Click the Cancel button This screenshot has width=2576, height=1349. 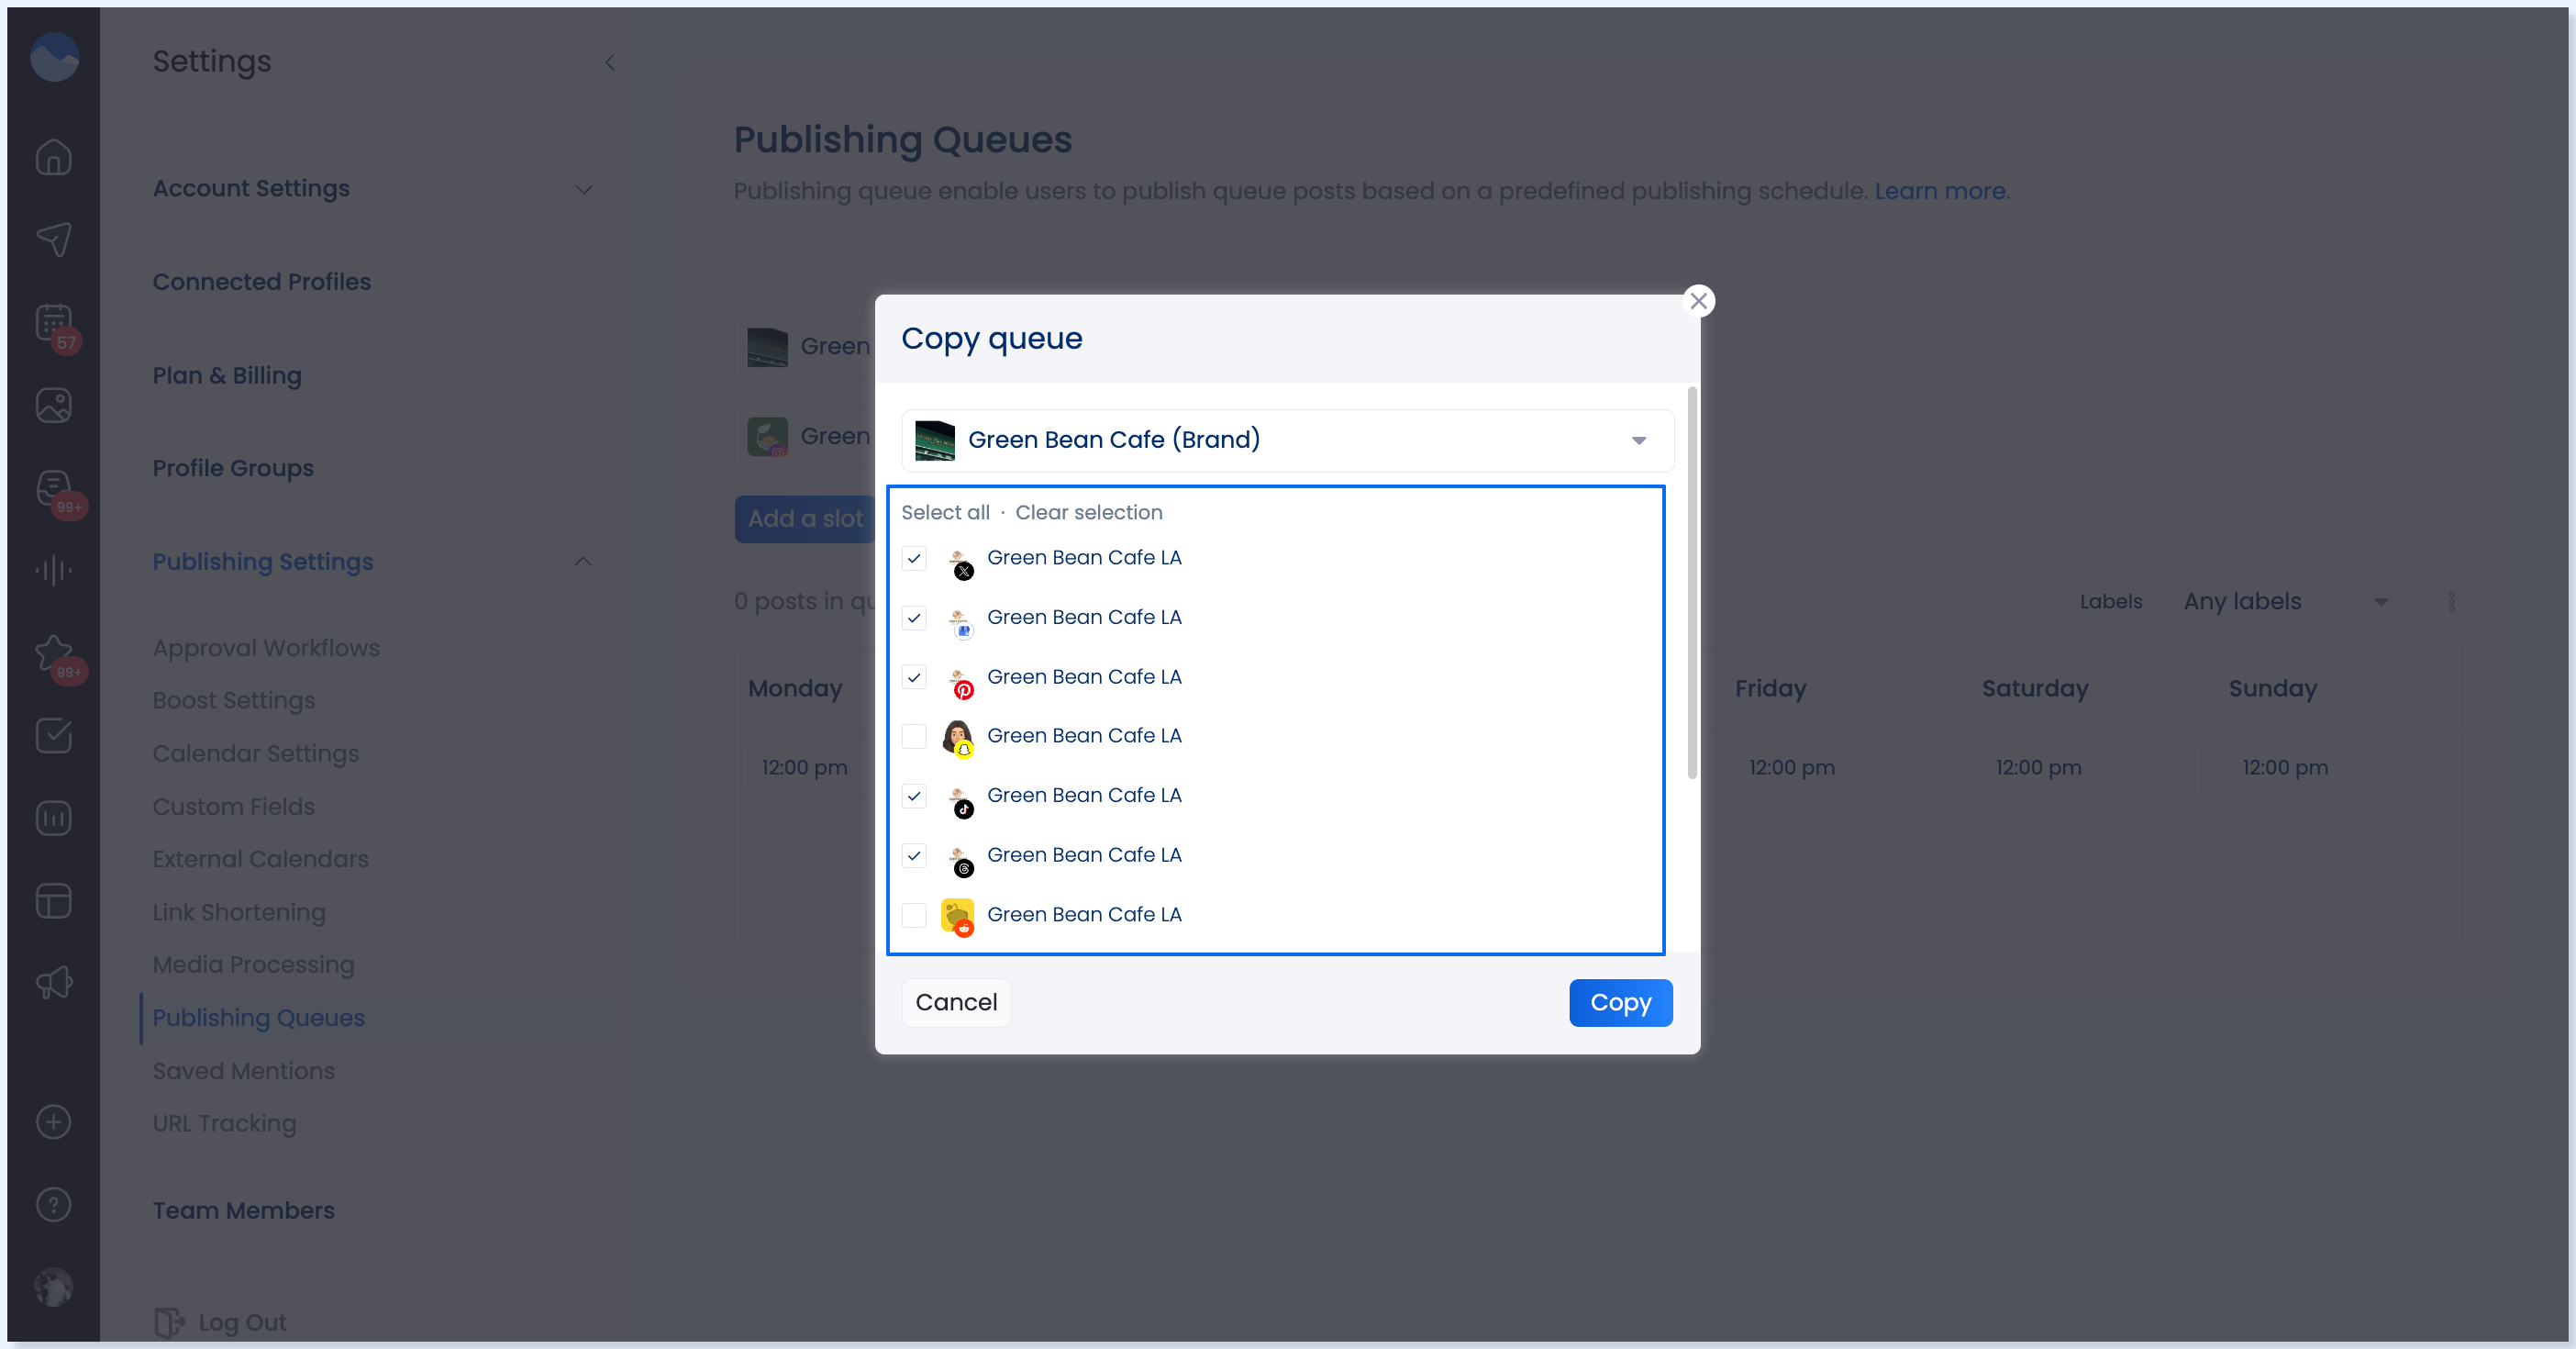point(956,1002)
